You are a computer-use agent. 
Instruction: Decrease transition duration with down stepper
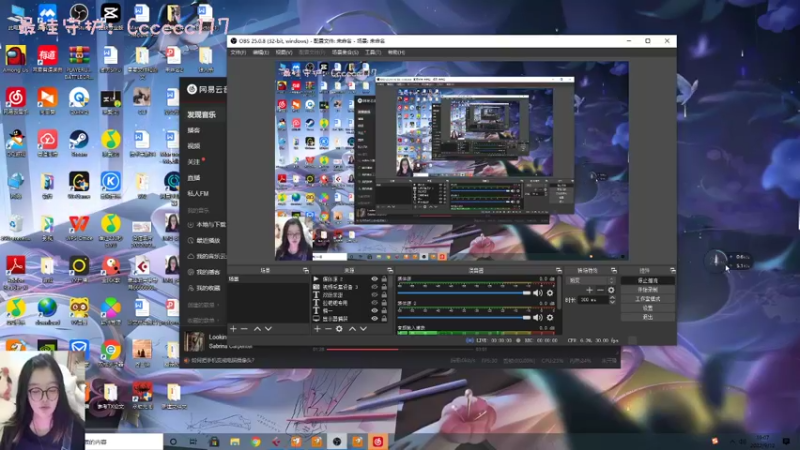coord(612,302)
